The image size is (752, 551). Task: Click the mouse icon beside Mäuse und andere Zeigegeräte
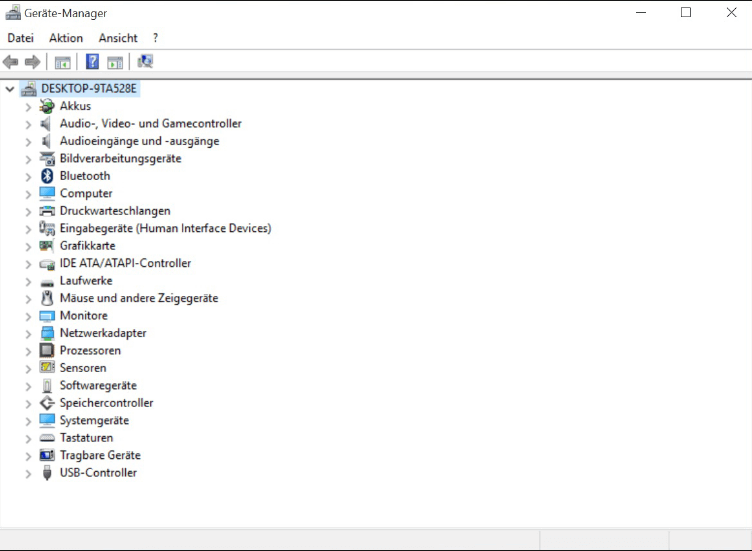click(47, 298)
